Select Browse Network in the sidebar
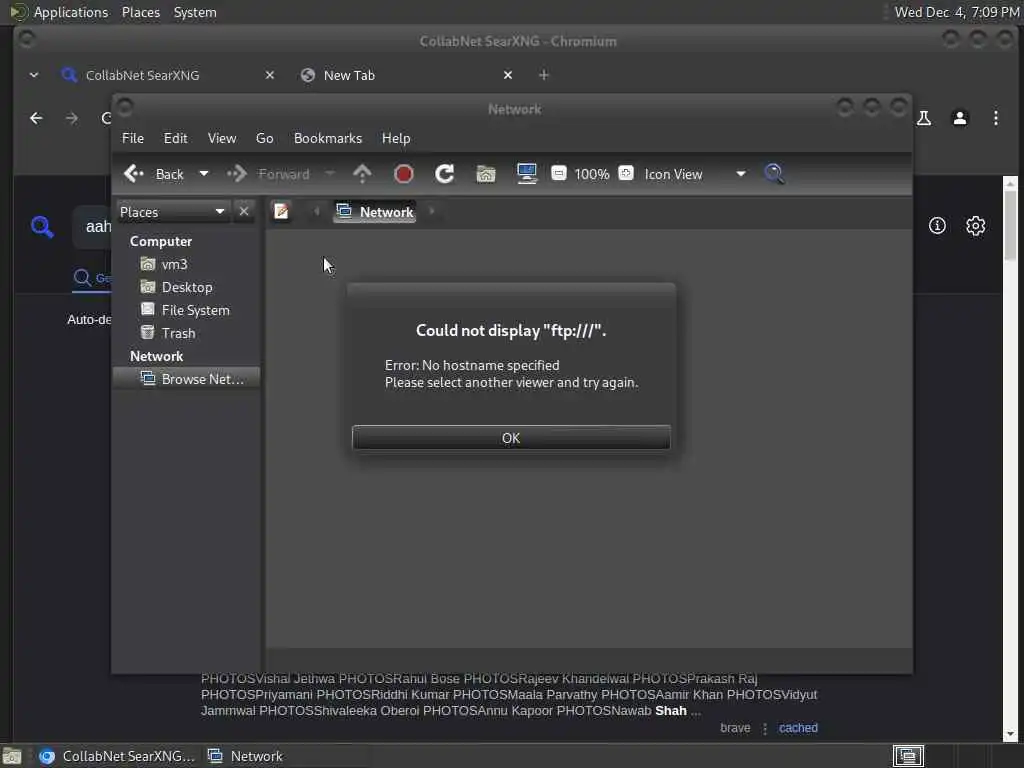The width and height of the screenshot is (1024, 768). [x=186, y=379]
